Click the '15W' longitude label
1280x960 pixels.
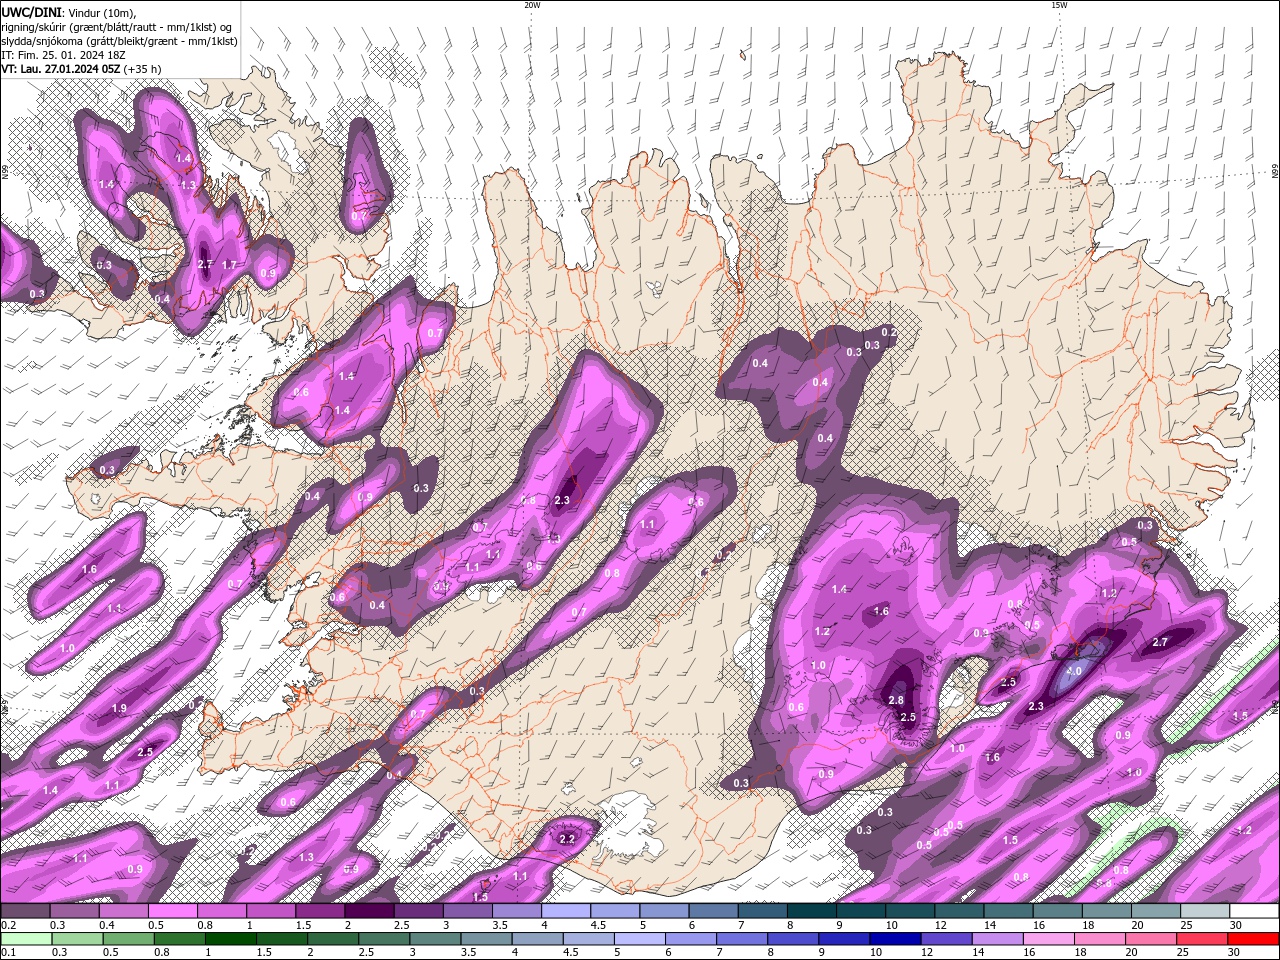1059,5
